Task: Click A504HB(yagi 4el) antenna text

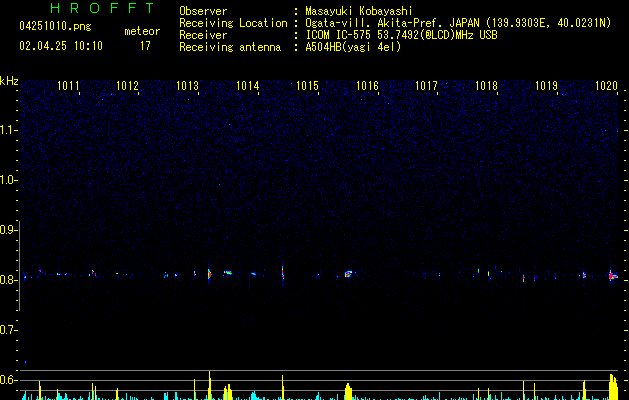Action: (353, 47)
